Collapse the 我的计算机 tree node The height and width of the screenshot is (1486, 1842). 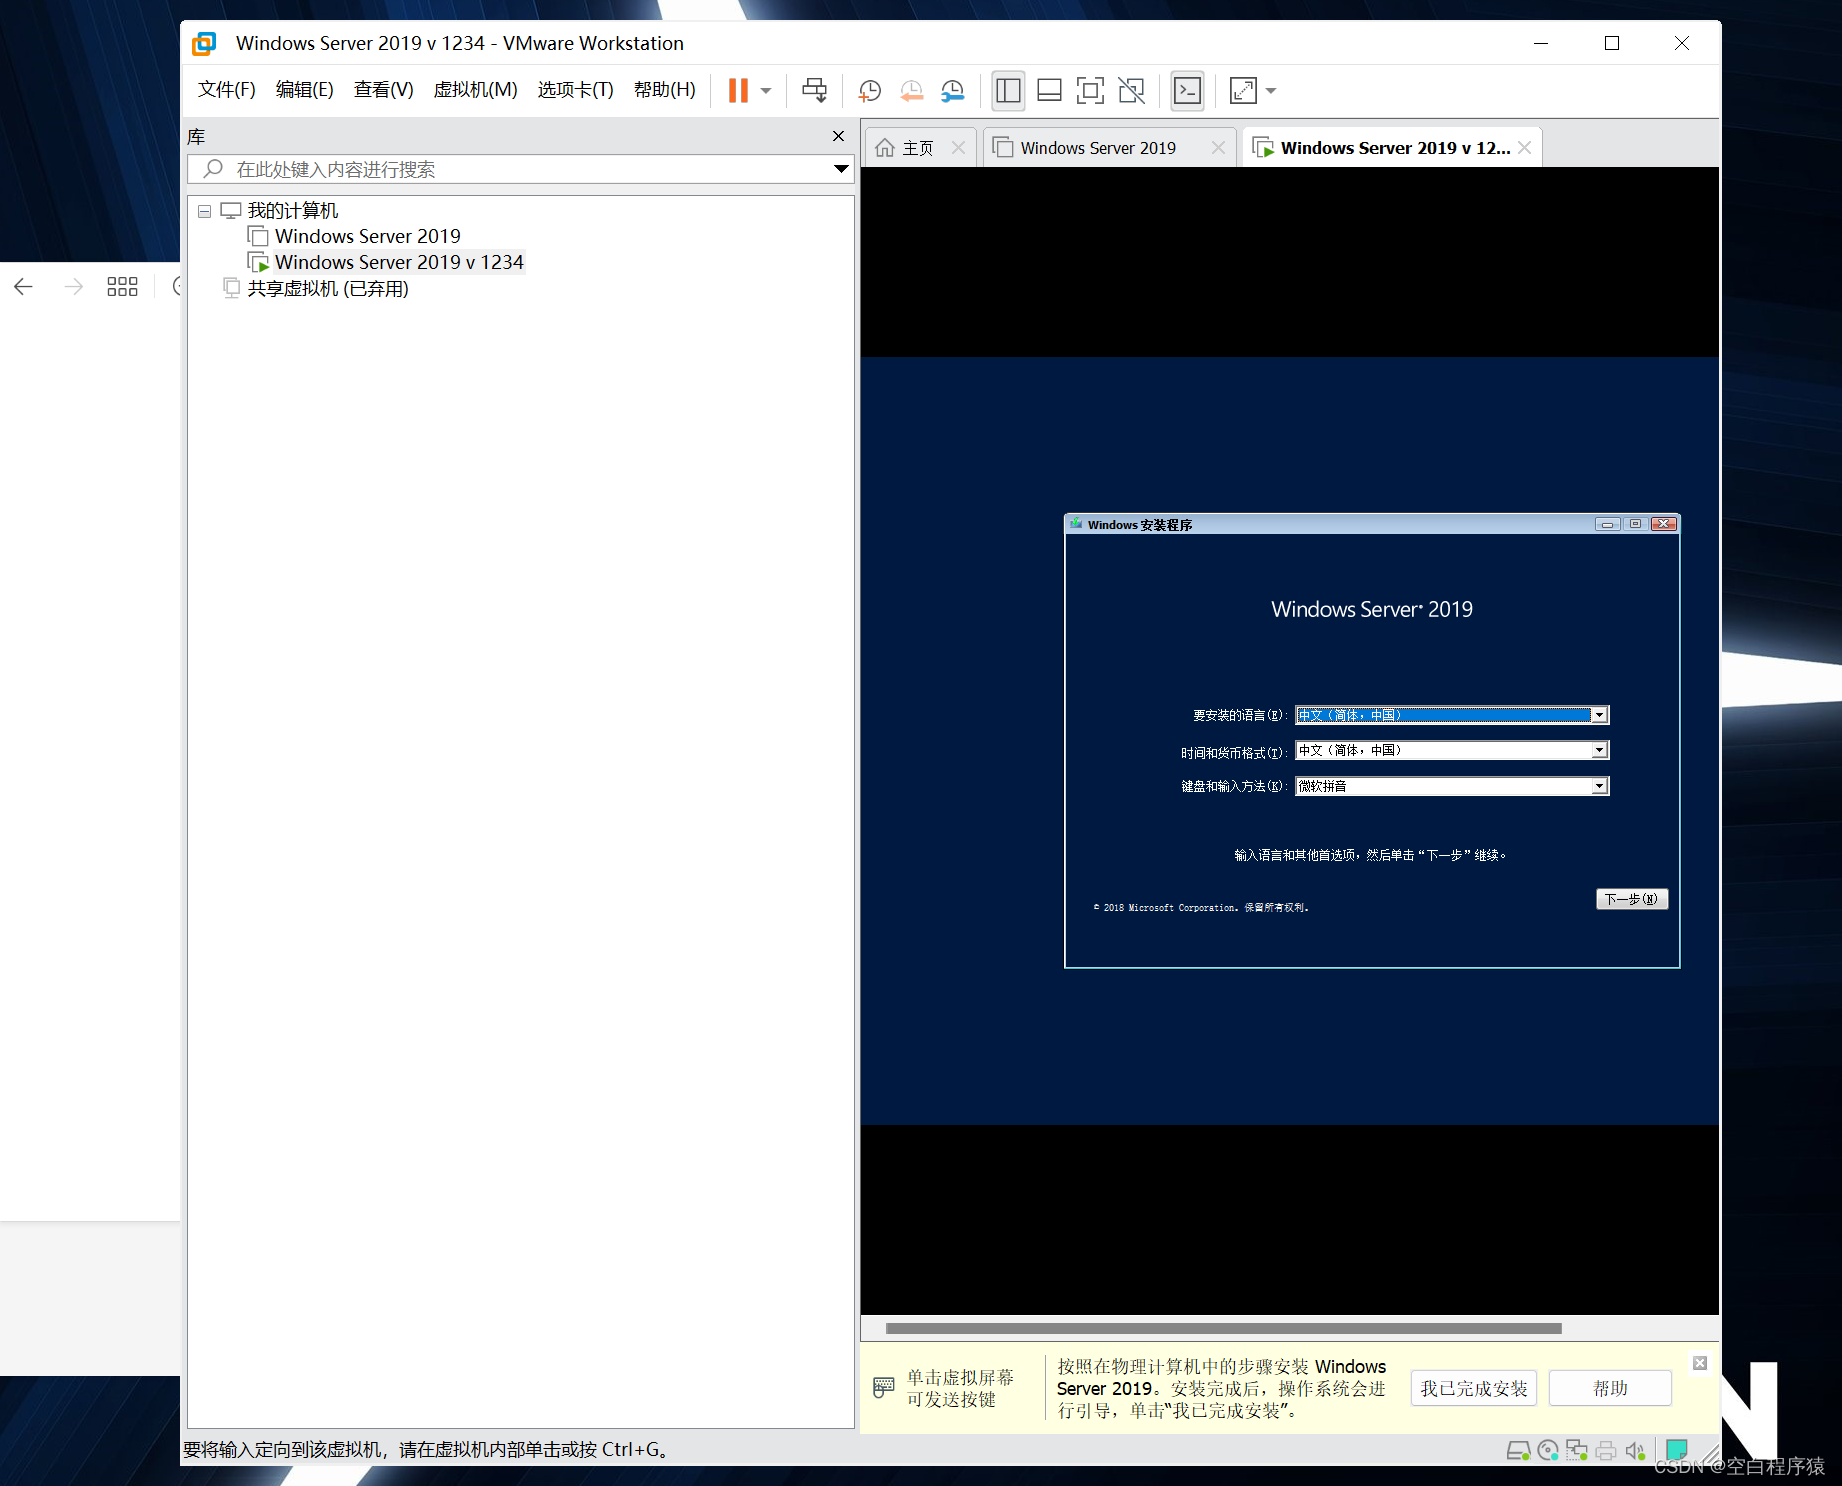pyautogui.click(x=204, y=211)
